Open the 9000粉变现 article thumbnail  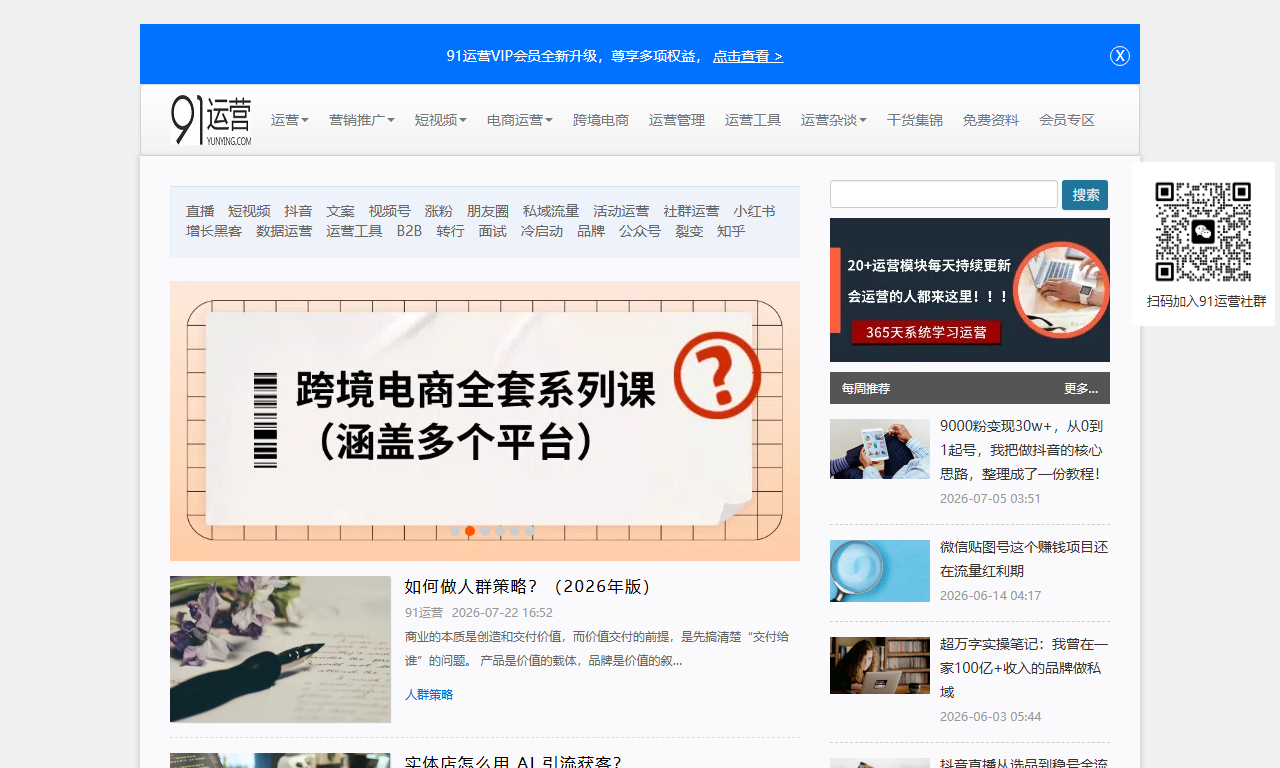pyautogui.click(x=880, y=449)
